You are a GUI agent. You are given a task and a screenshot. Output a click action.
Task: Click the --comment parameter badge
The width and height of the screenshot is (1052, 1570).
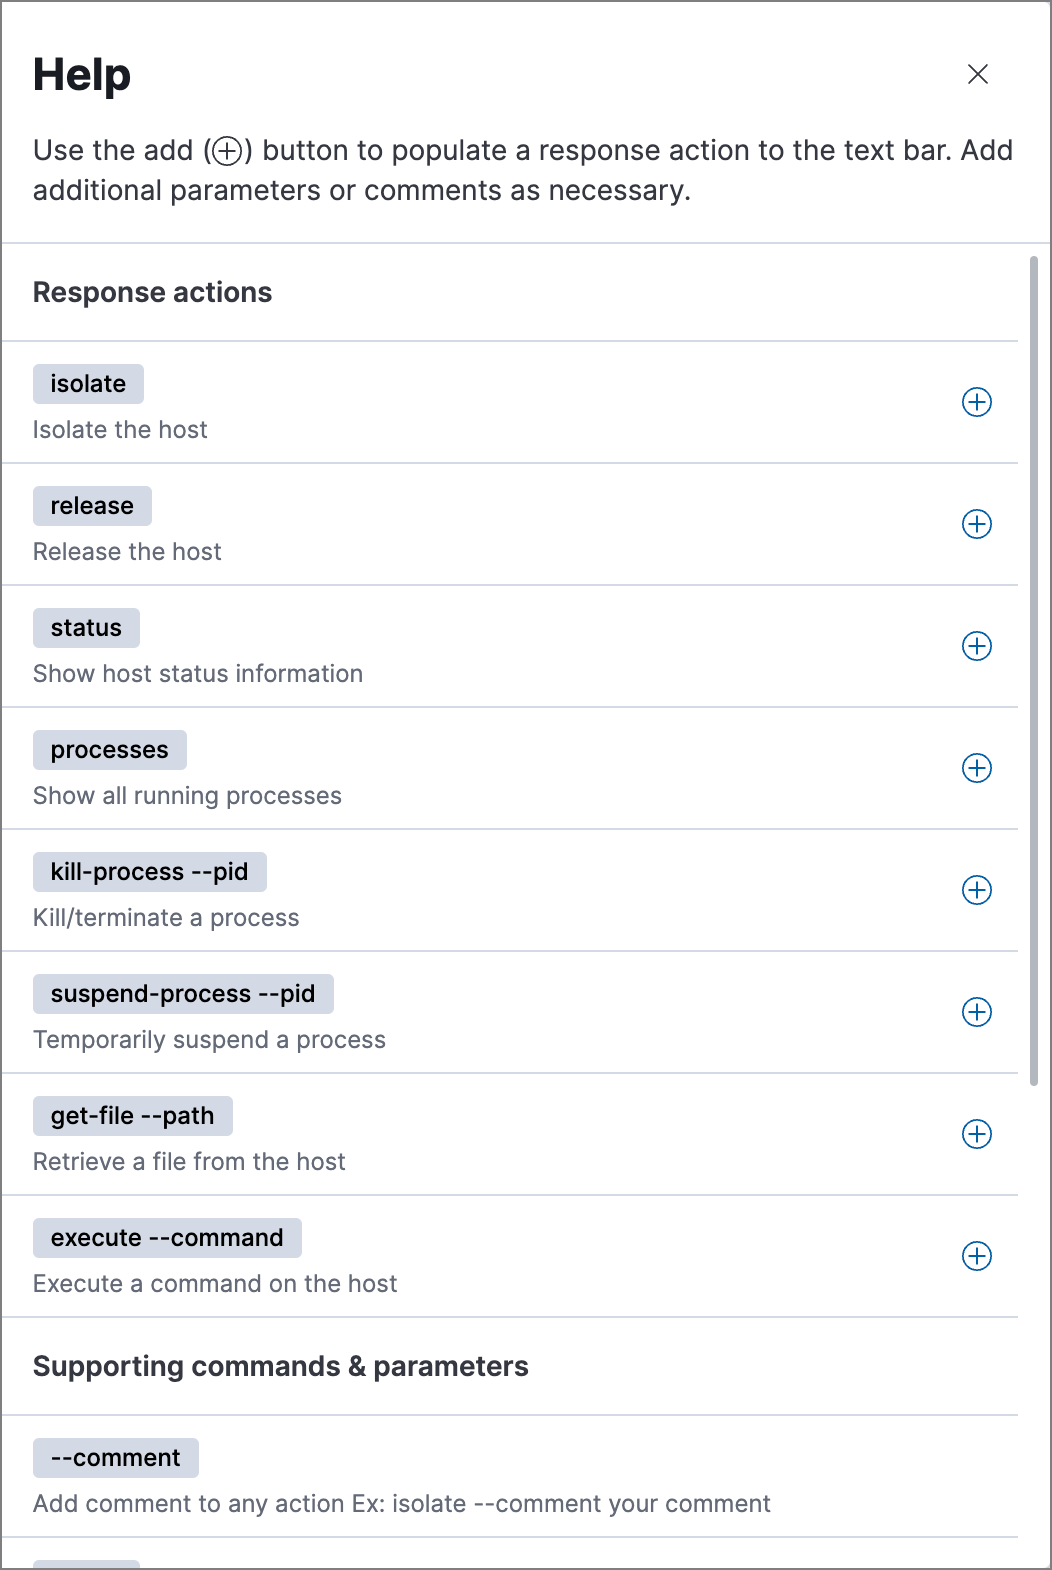[x=116, y=1458]
